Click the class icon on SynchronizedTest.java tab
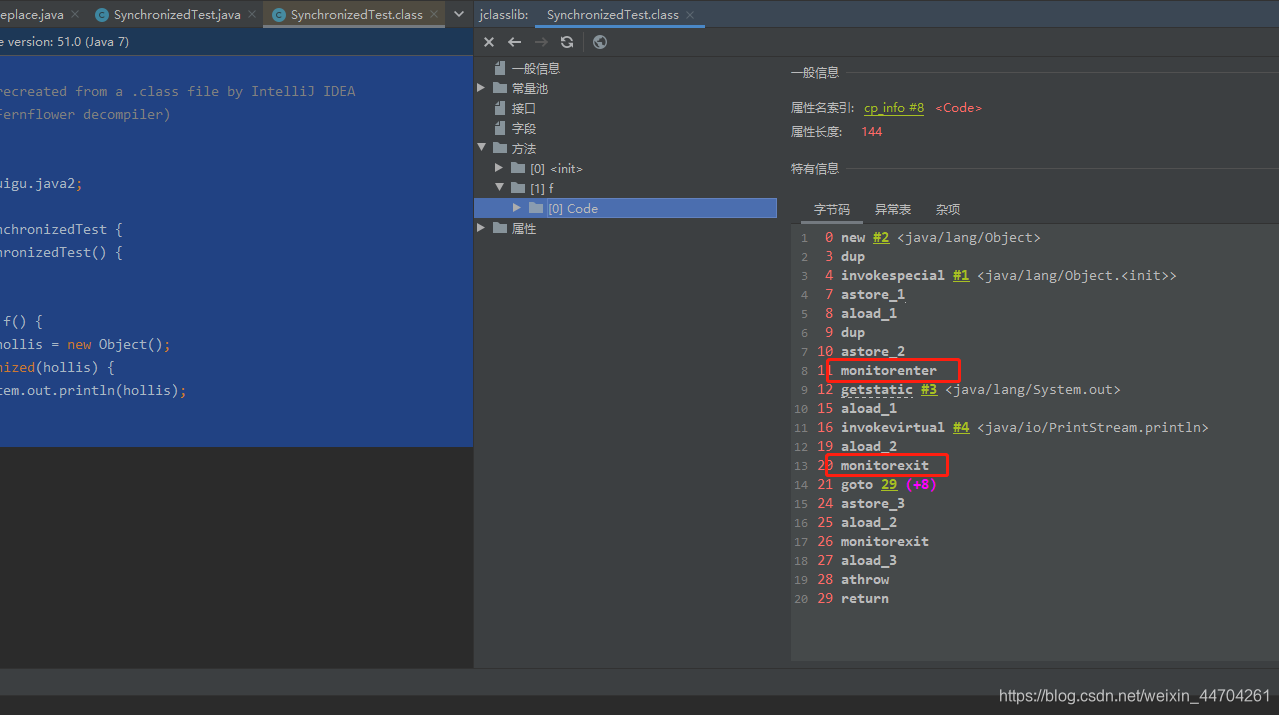 coord(102,15)
